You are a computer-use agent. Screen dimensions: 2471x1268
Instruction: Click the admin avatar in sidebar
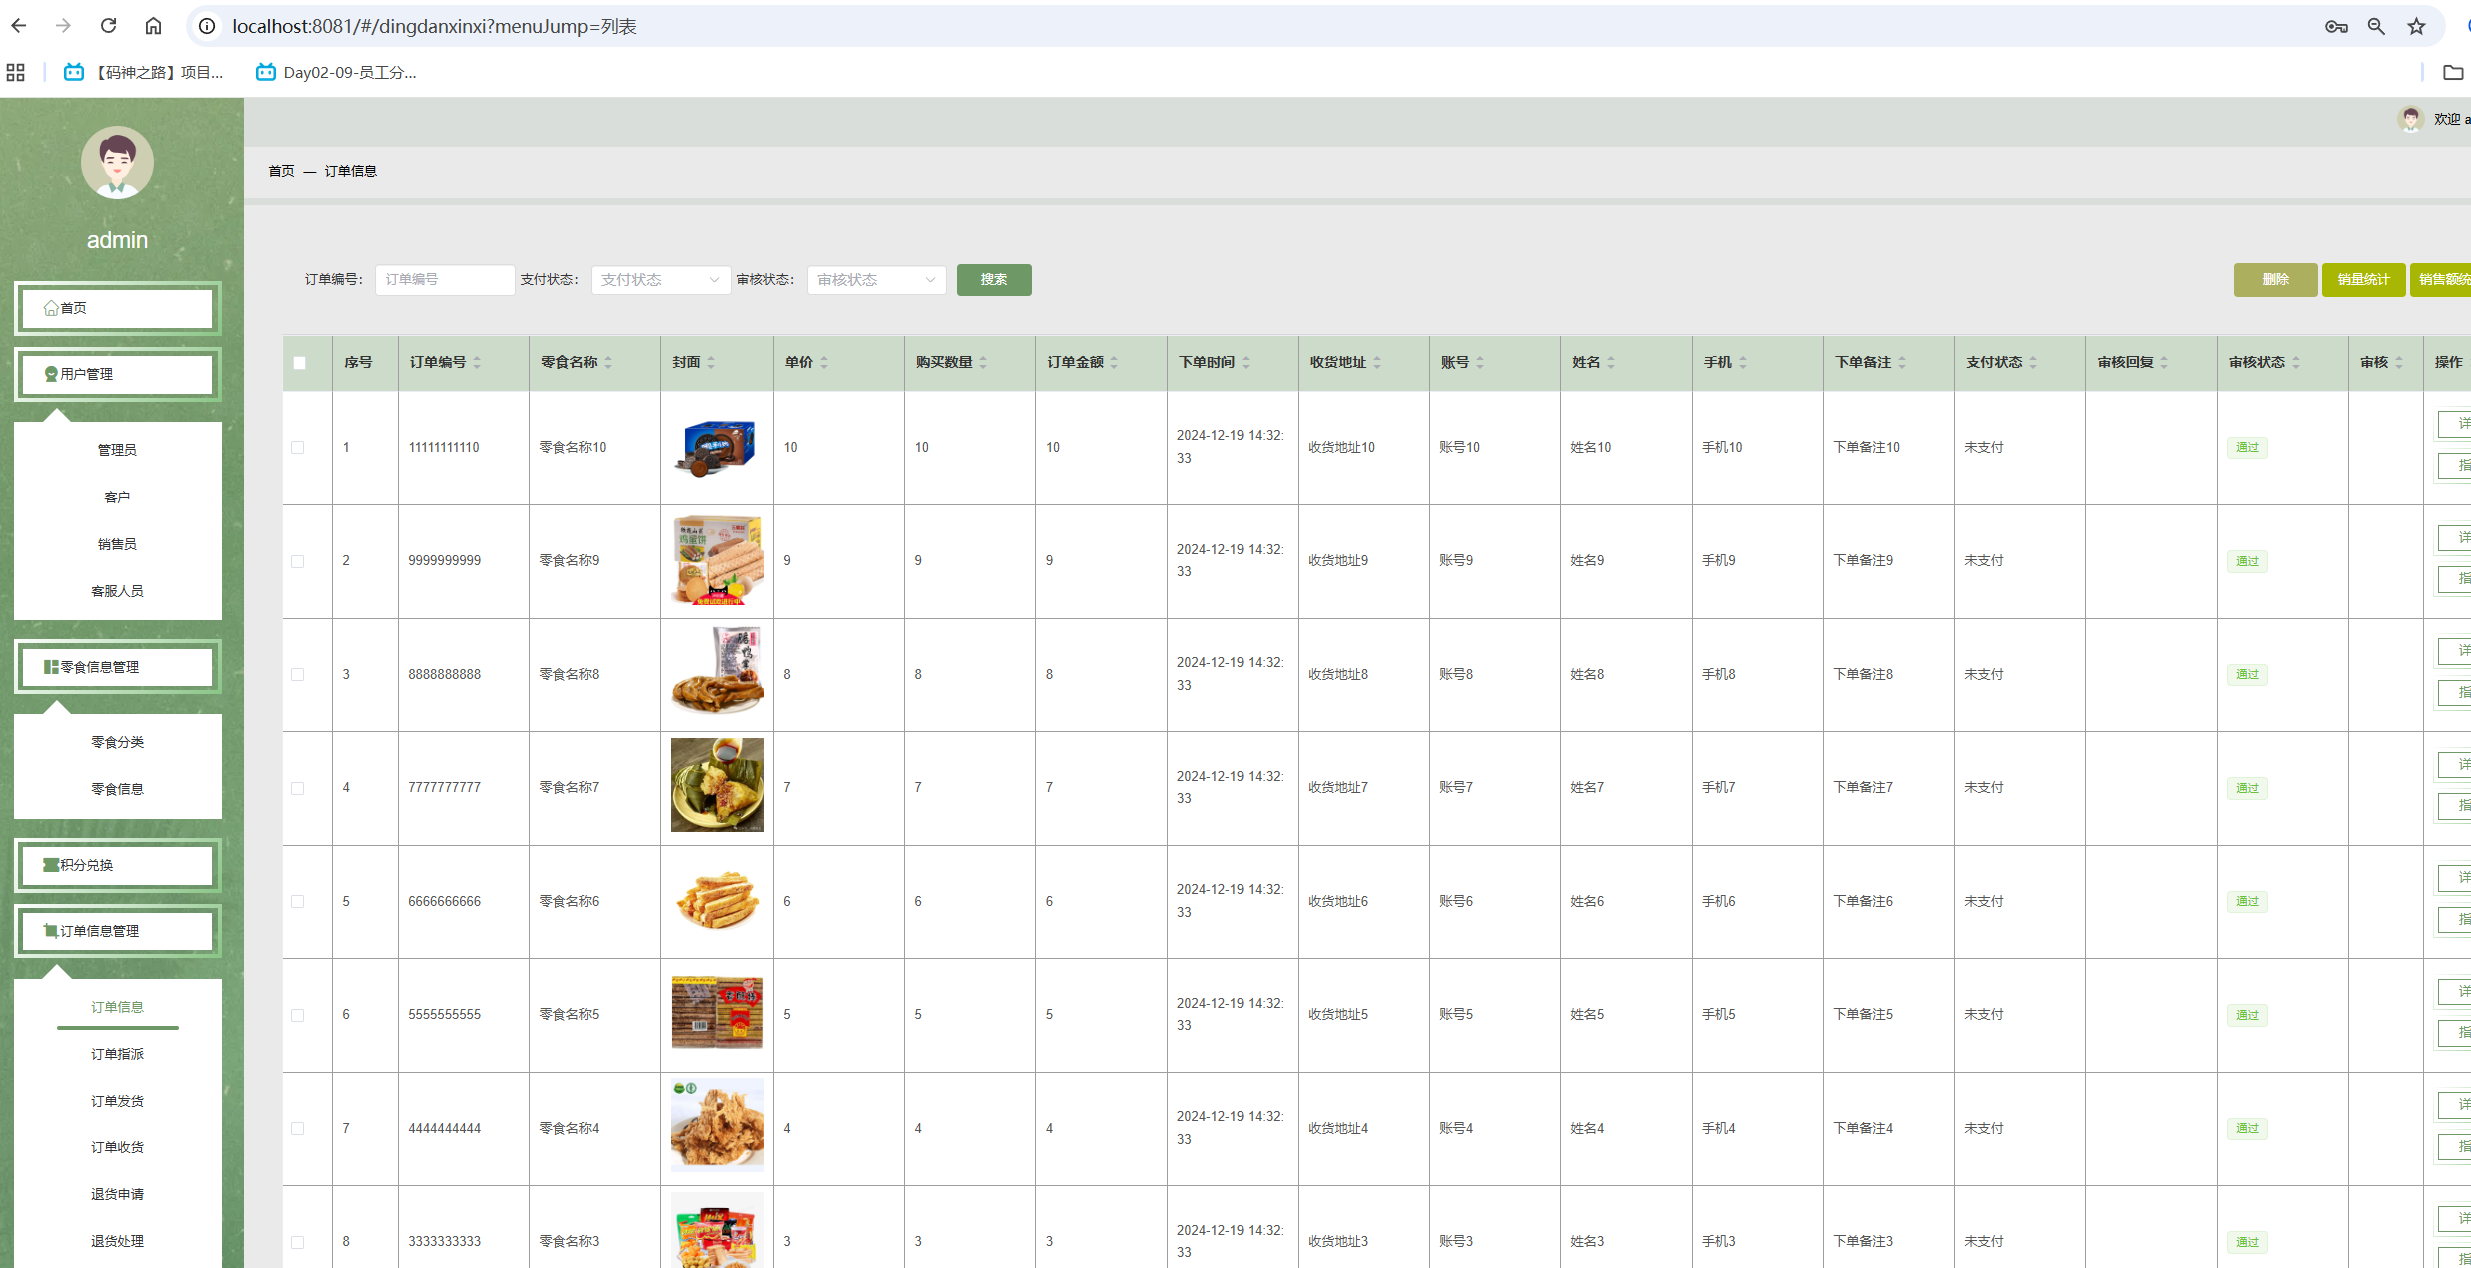(x=117, y=163)
